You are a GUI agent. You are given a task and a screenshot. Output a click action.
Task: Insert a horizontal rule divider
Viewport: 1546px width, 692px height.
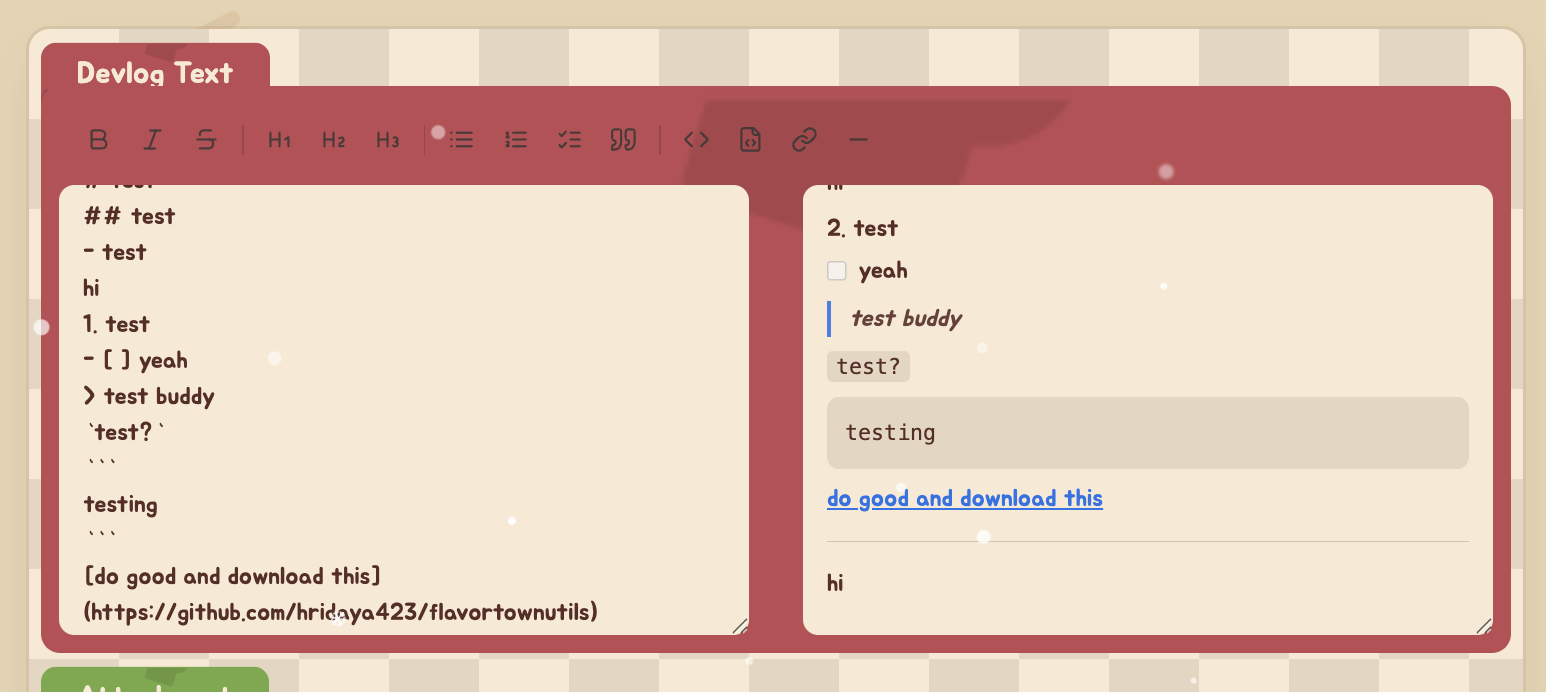[x=858, y=140]
